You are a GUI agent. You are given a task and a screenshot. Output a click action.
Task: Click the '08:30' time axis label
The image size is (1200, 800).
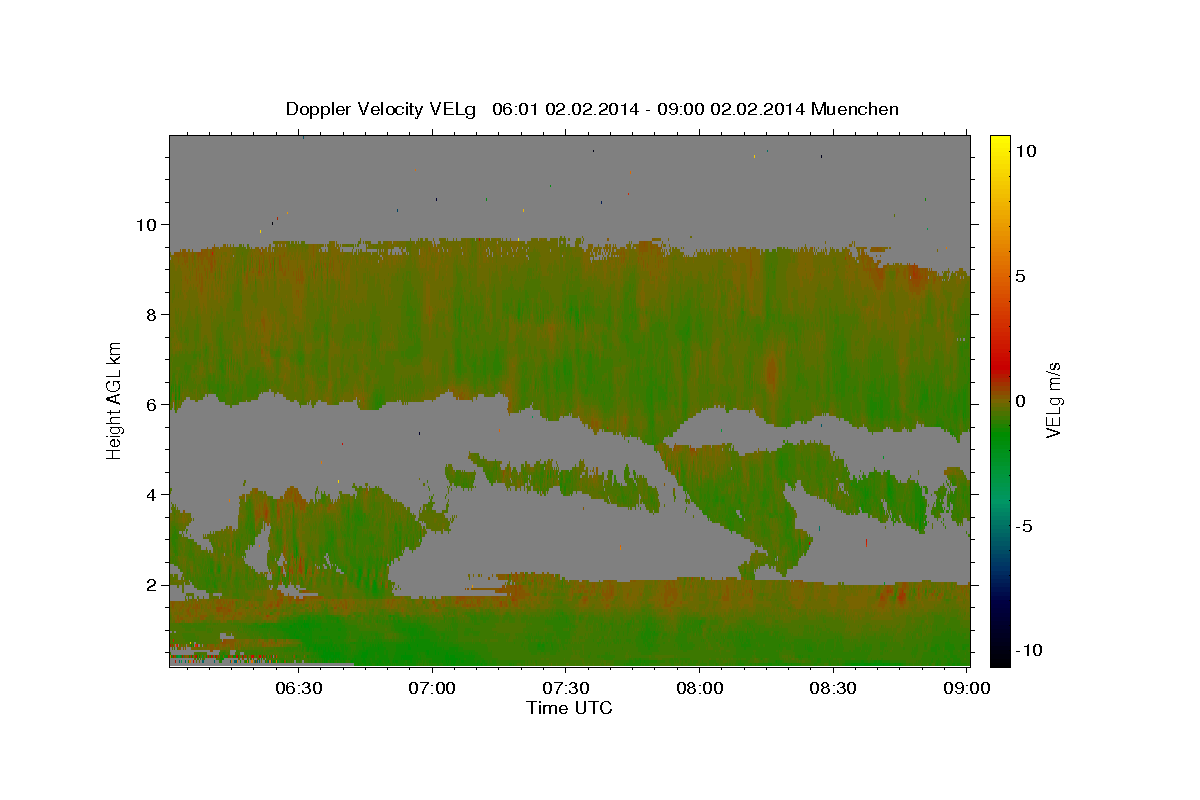(833, 688)
